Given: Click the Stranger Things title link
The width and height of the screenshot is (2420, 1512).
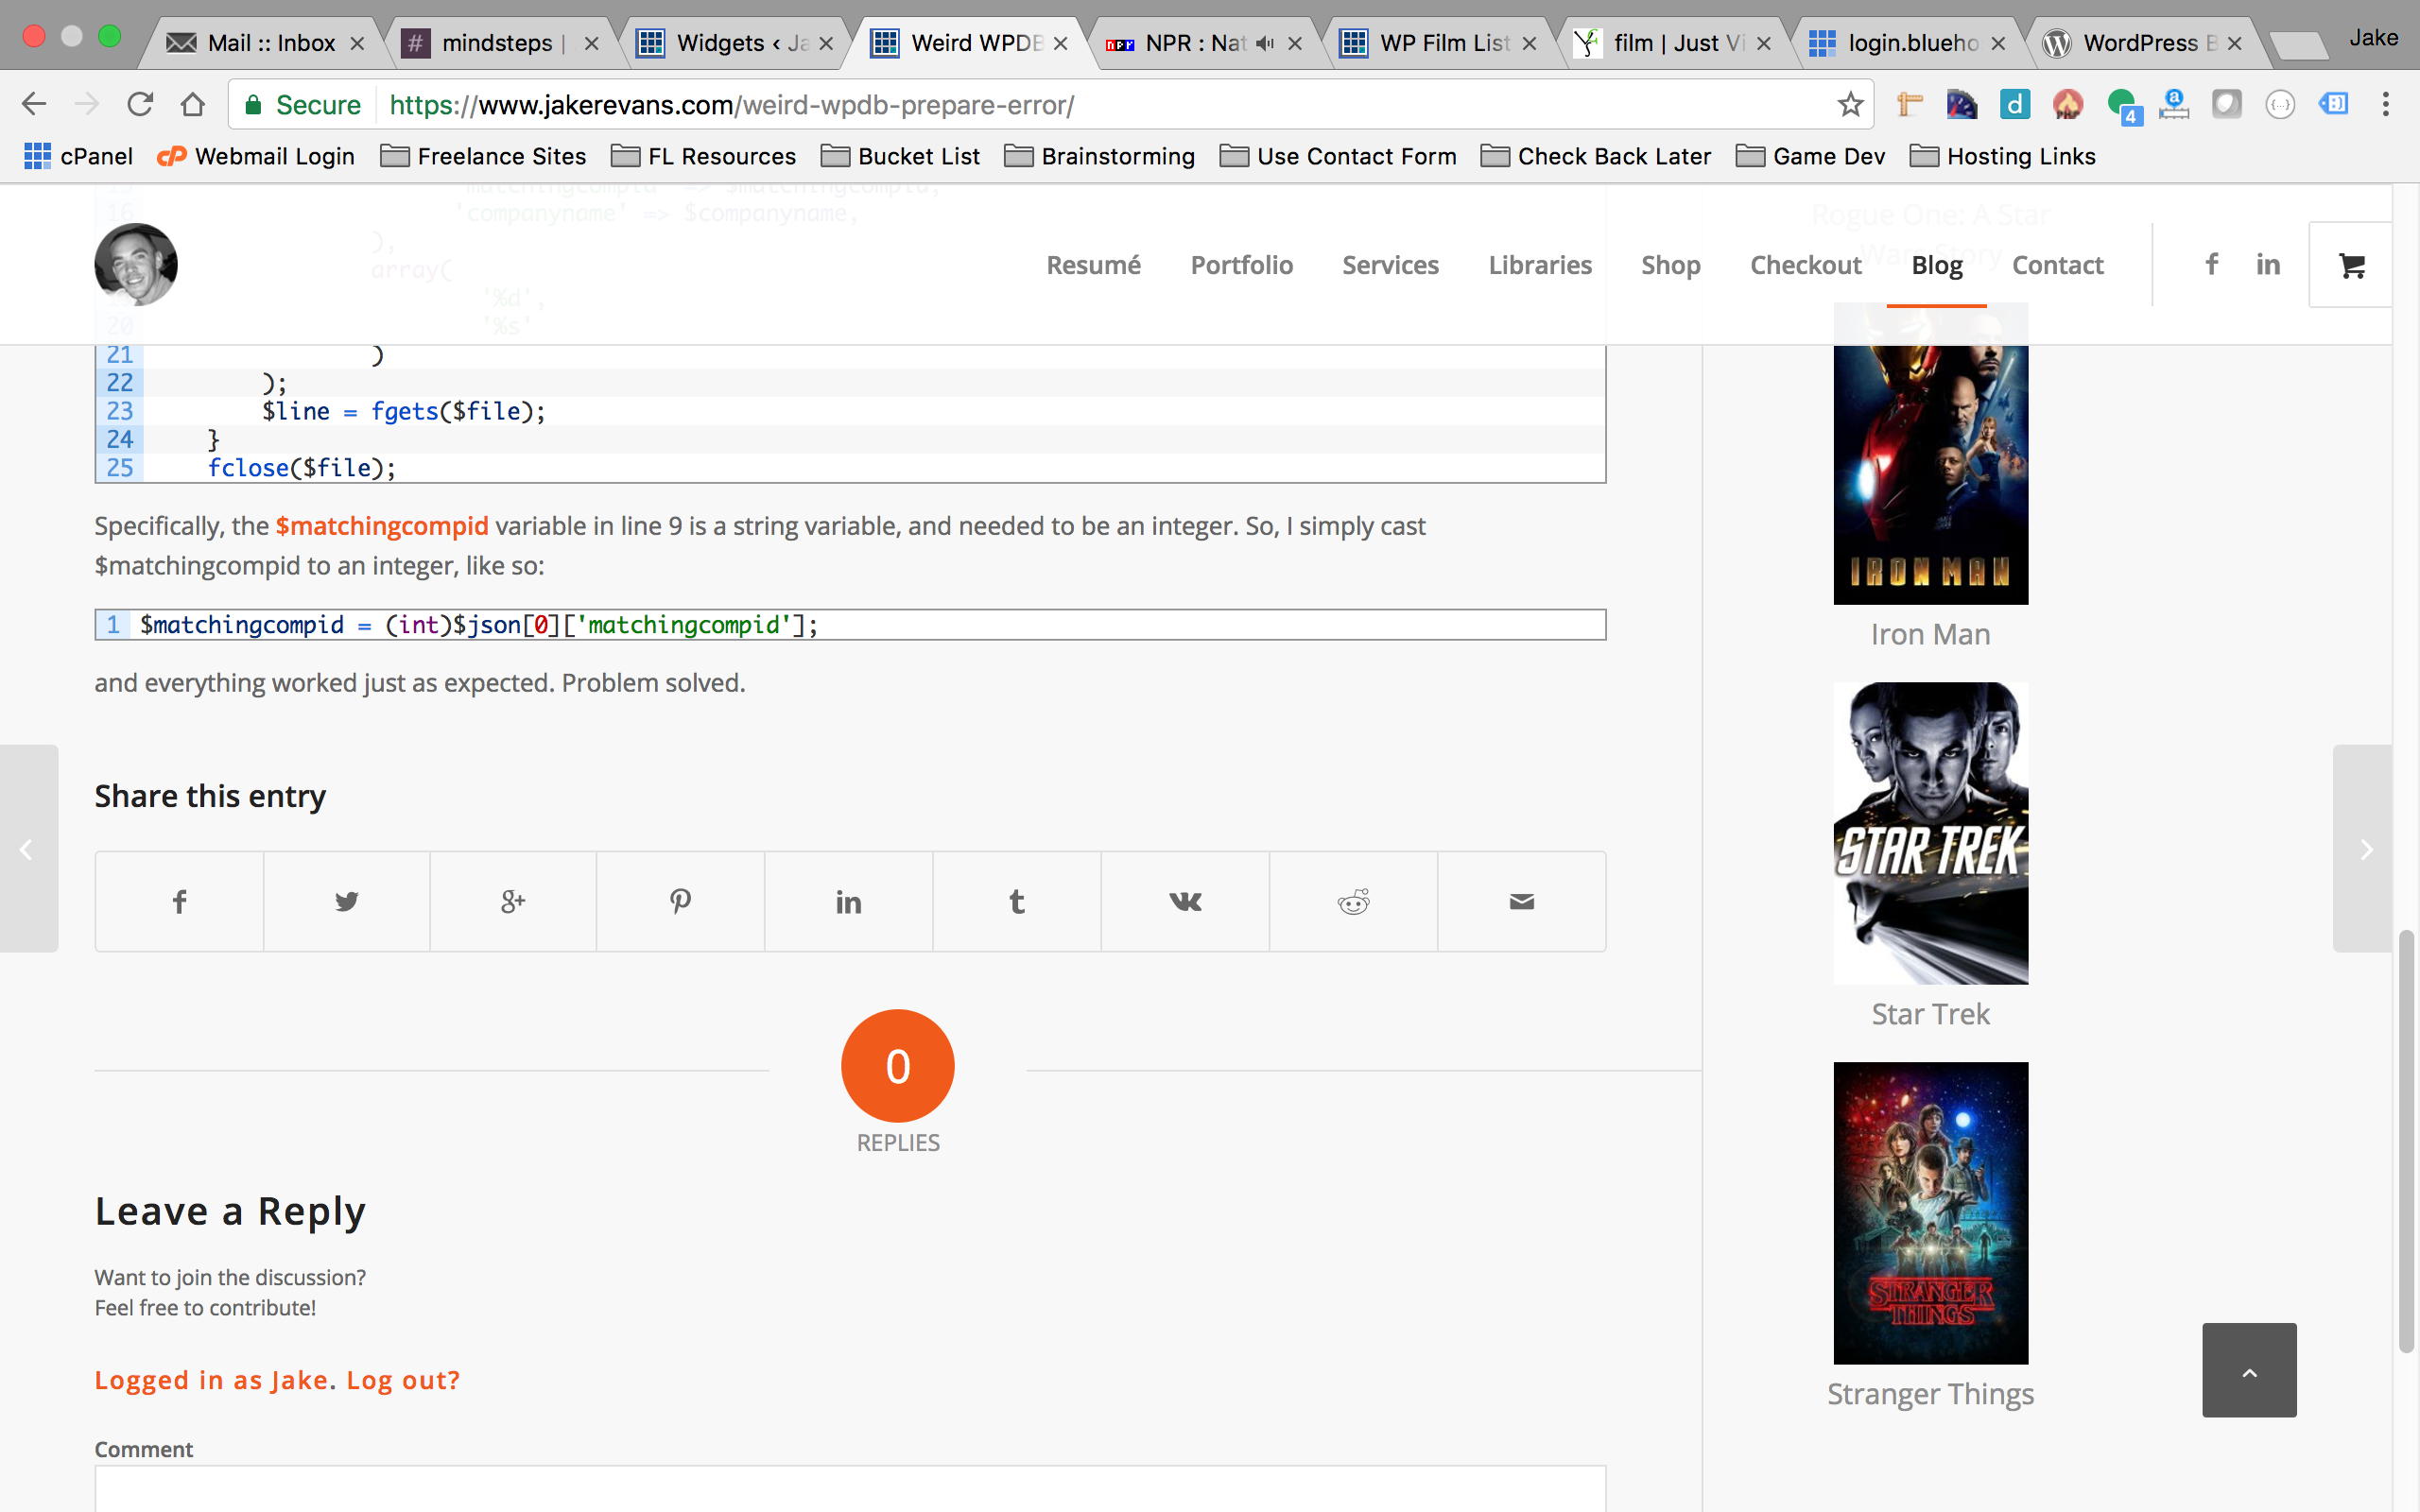Looking at the screenshot, I should coord(1930,1393).
